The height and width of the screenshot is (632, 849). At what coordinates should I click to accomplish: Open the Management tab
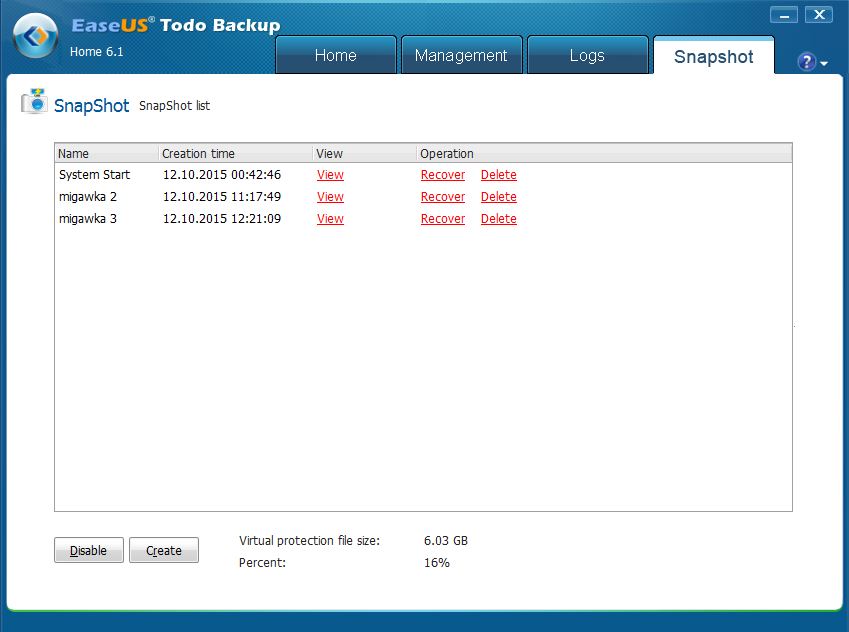pos(461,55)
